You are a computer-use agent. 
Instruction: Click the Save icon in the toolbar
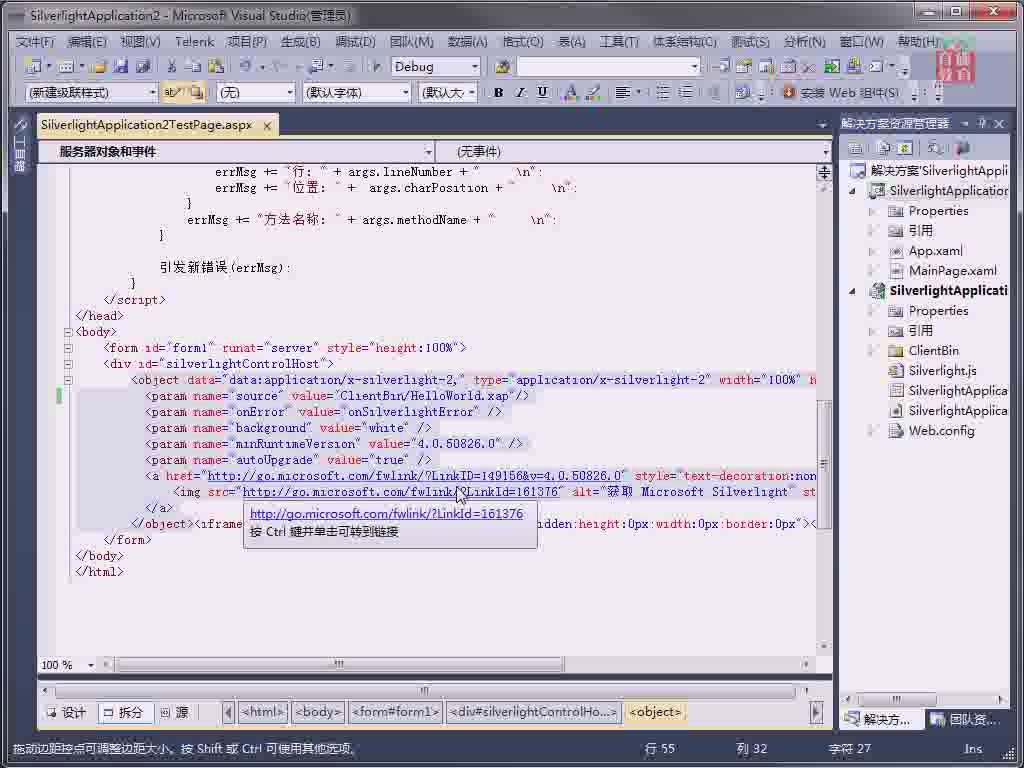[x=120, y=66]
